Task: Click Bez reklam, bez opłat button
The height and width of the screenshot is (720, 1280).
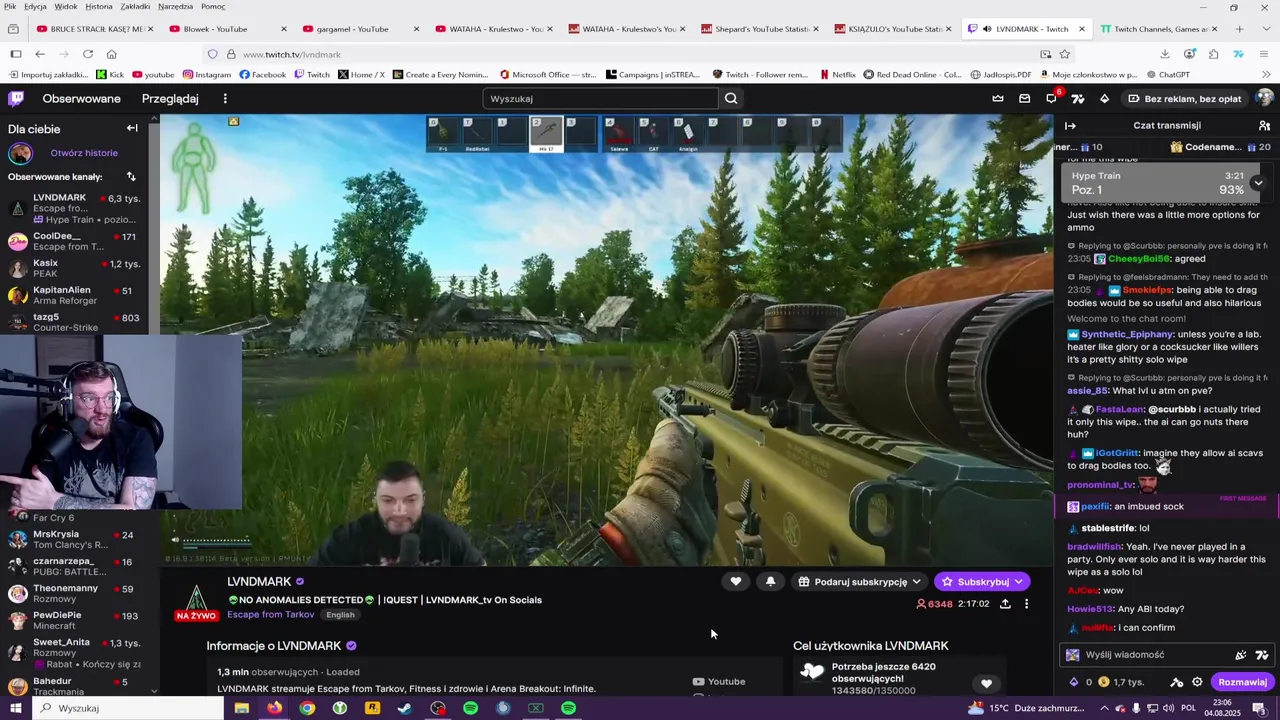Action: pos(1184,98)
